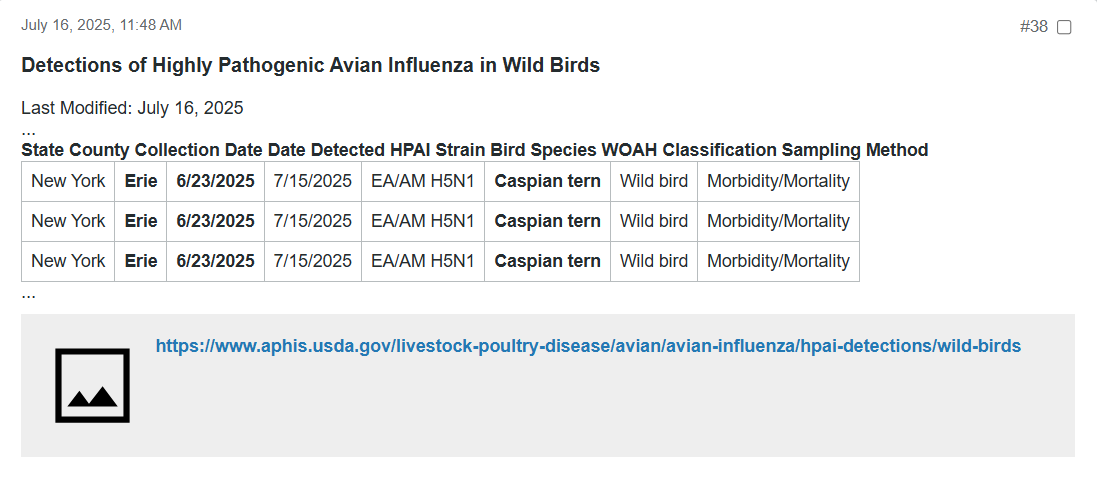This screenshot has width=1097, height=485.
Task: Select the 7/15/2025 cell in the second row
Action: coord(313,221)
